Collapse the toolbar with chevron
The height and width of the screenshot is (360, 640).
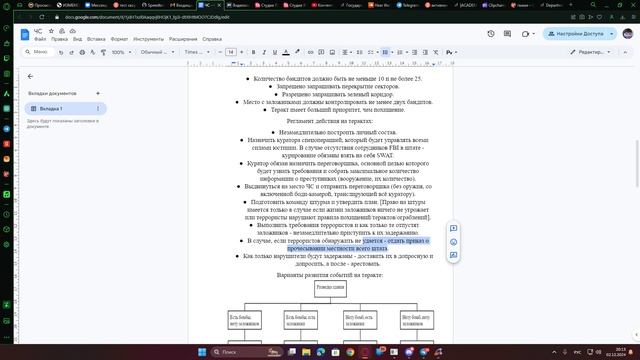pos(625,52)
